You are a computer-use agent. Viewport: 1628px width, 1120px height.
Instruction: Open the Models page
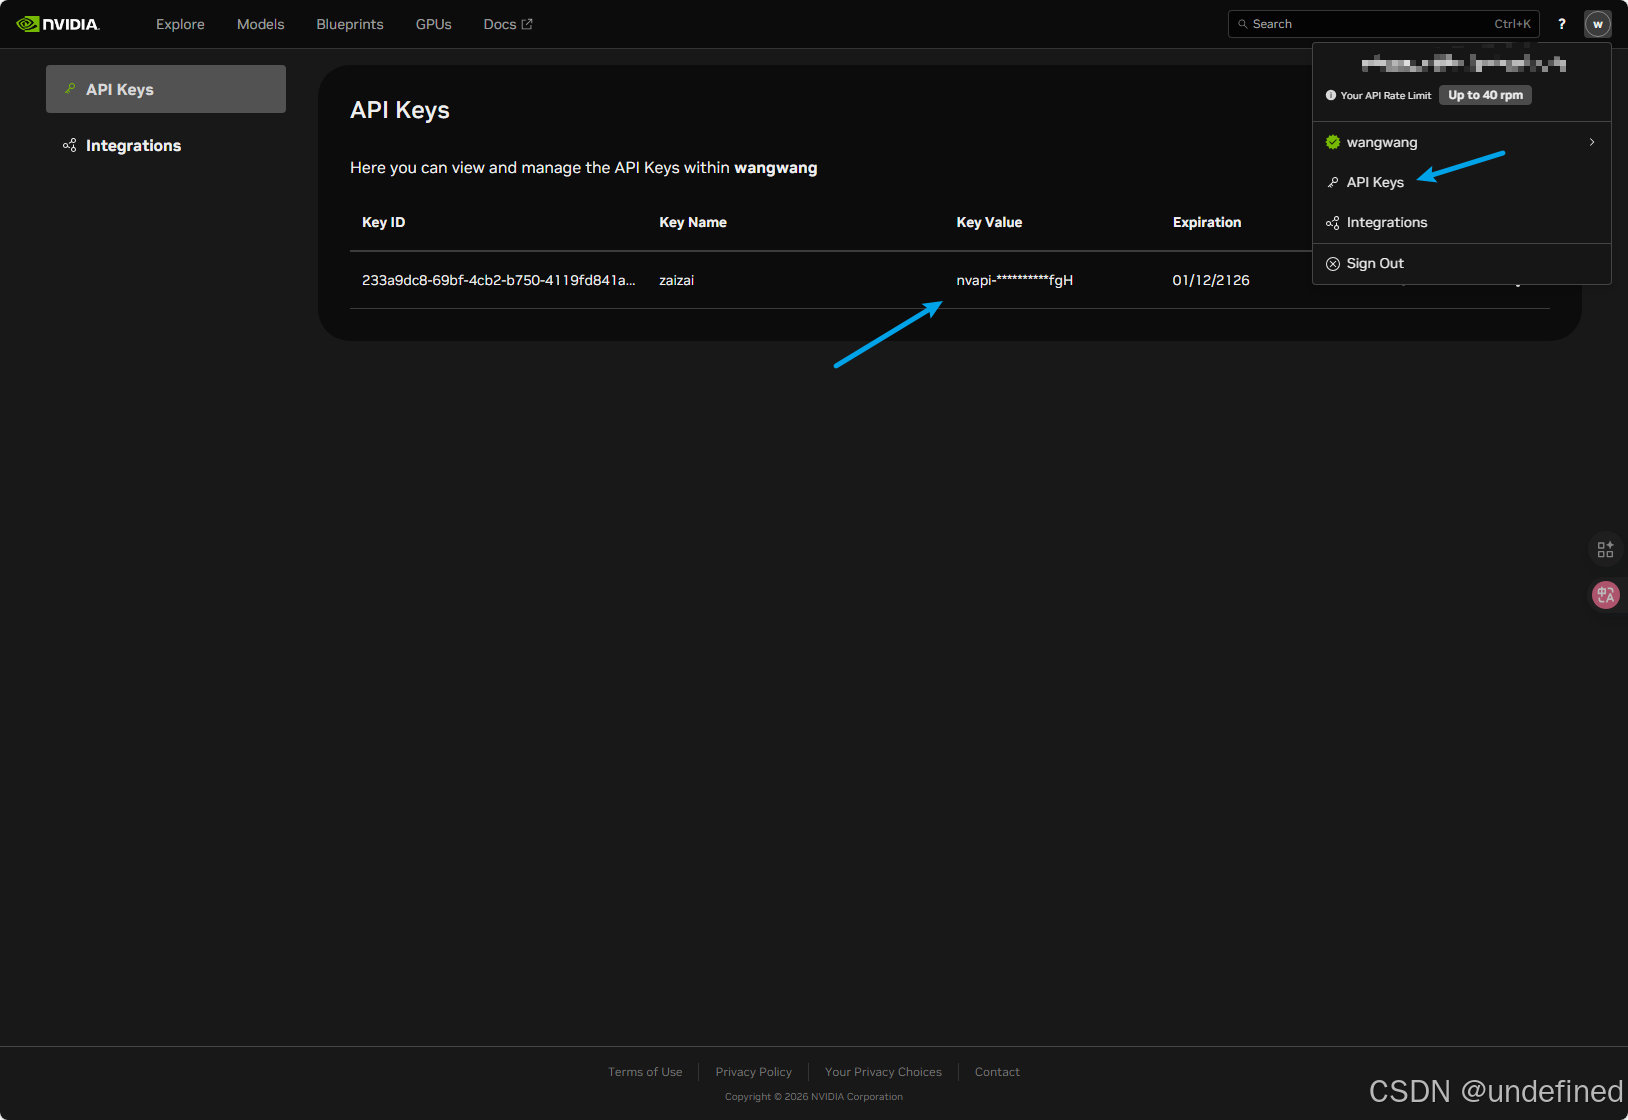[x=260, y=24]
